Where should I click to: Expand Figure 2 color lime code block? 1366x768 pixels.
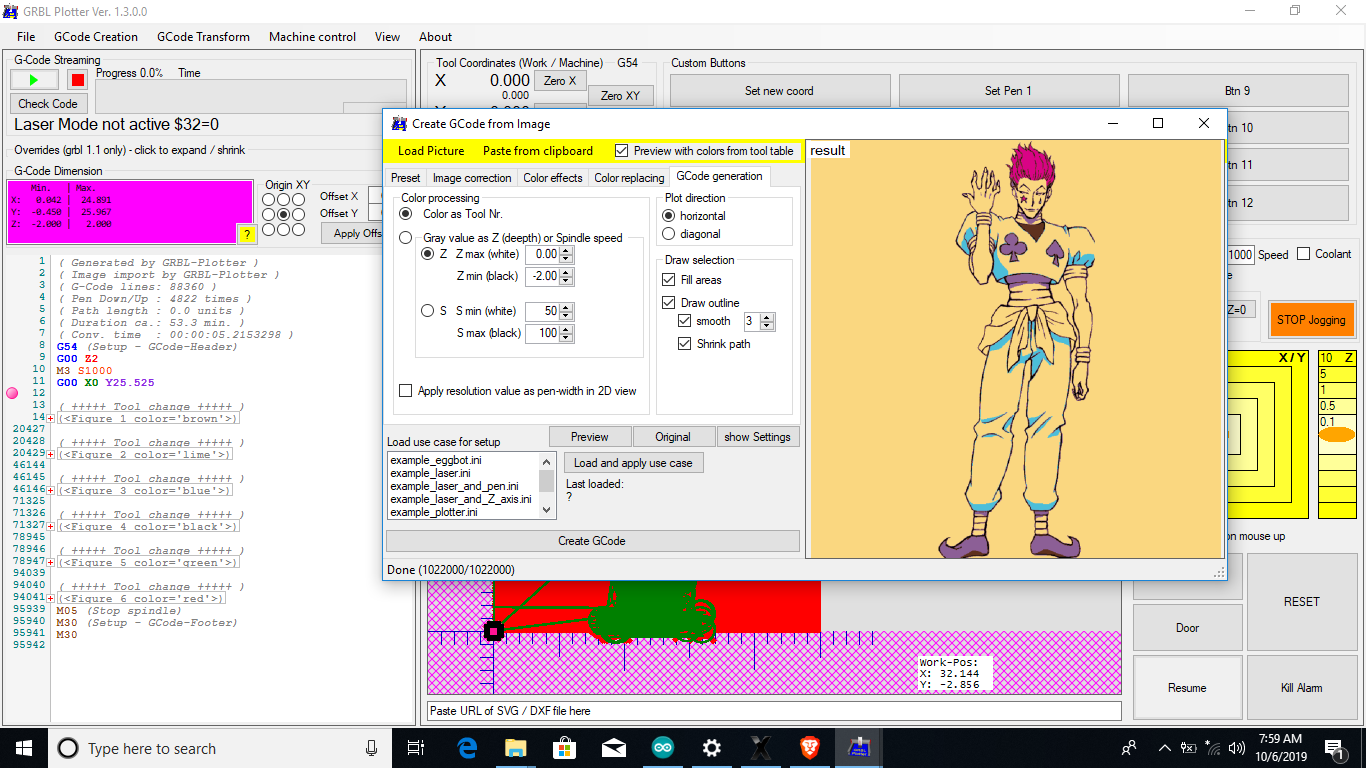[50, 454]
